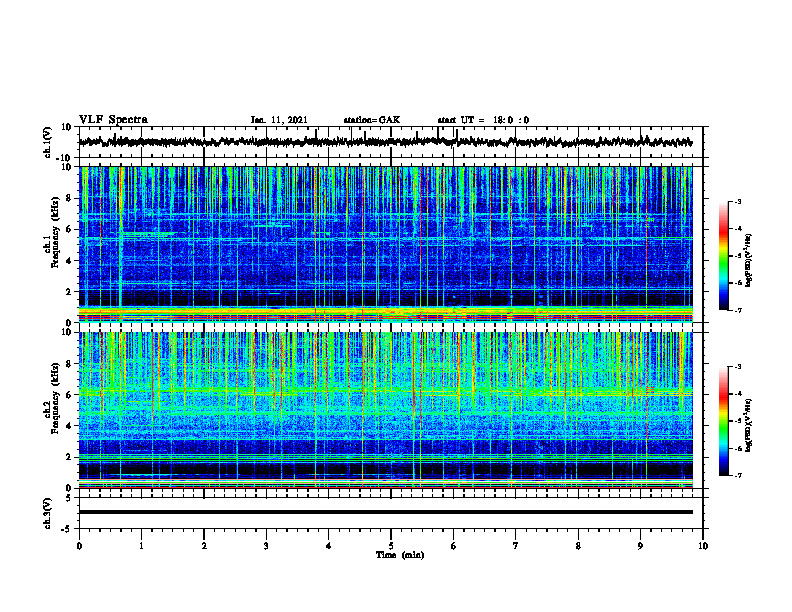The height and width of the screenshot is (612, 792).
Task: Click the "5" tick on ch.3(V) axis
Action: 69,498
